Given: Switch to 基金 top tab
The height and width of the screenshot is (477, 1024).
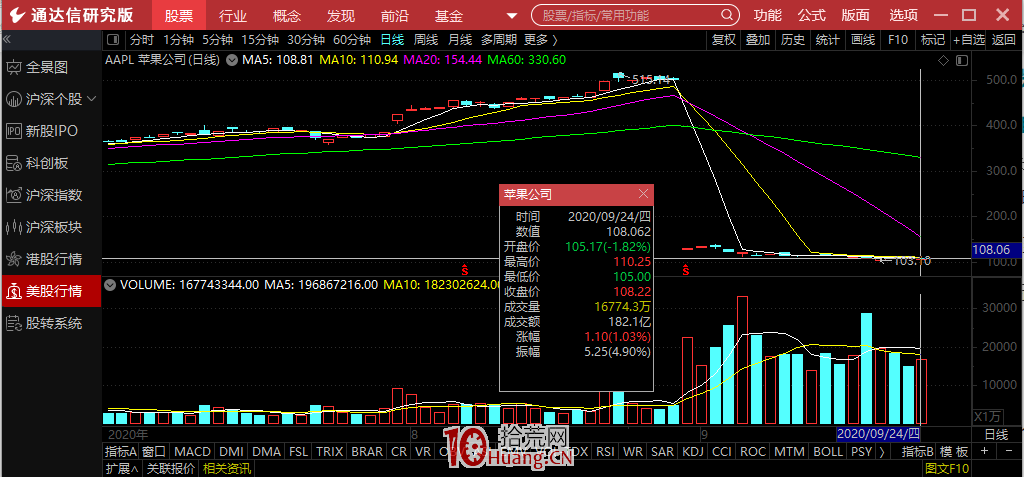Looking at the screenshot, I should click(x=449, y=15).
